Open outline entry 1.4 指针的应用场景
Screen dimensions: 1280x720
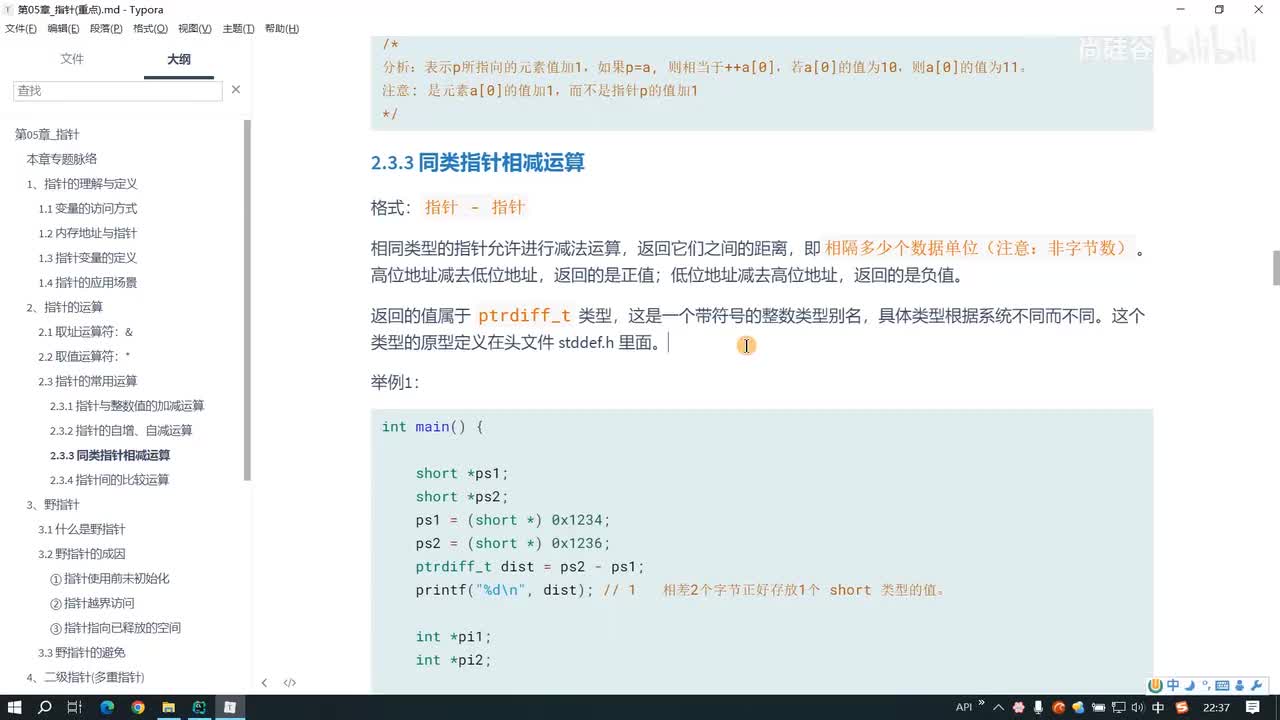coord(88,282)
